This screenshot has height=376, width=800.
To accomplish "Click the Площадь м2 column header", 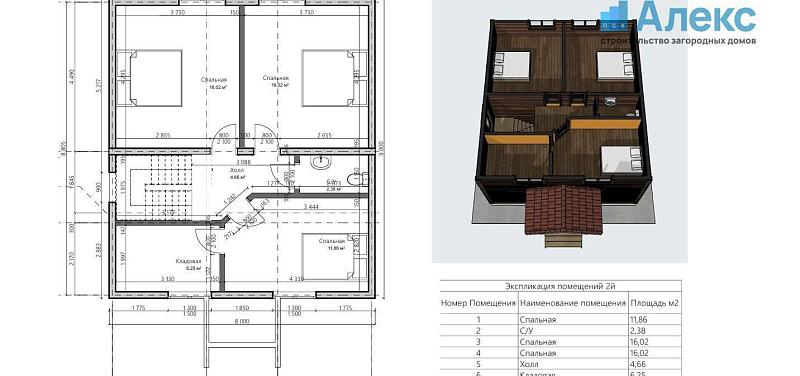I will pyautogui.click(x=655, y=303).
